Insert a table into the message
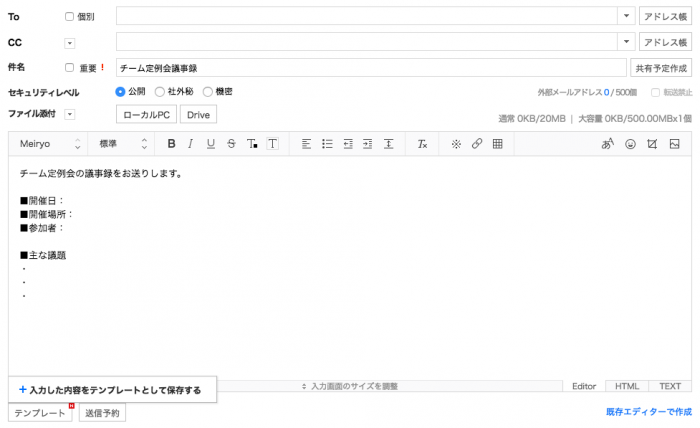 point(497,144)
